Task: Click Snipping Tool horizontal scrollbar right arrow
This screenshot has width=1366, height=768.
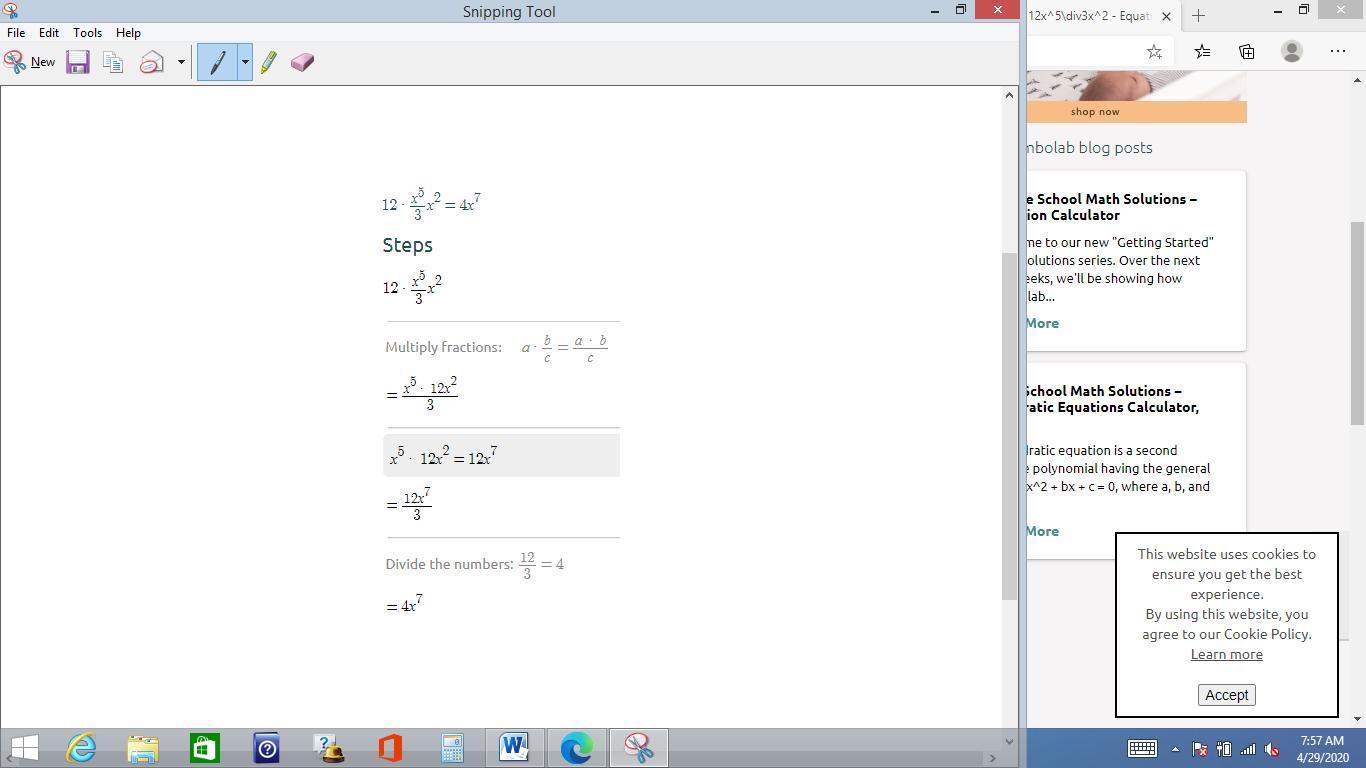Action: [993, 758]
